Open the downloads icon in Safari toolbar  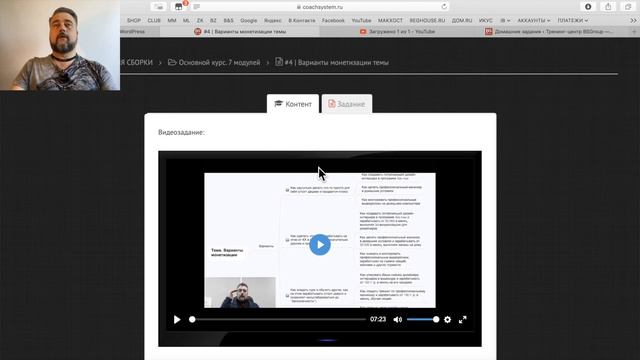[x=588, y=7]
